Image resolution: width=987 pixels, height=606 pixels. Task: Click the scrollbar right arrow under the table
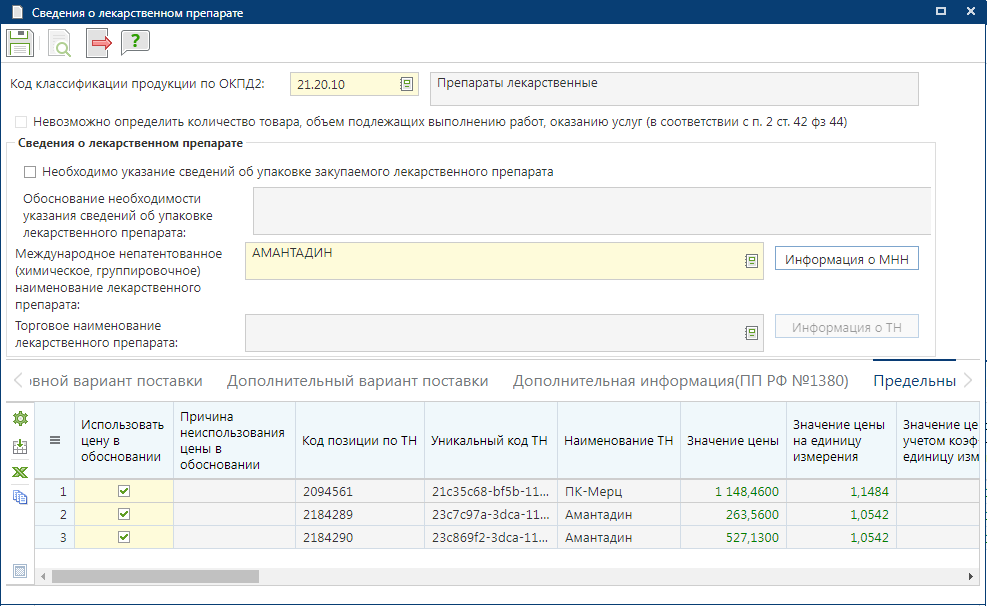(x=971, y=576)
